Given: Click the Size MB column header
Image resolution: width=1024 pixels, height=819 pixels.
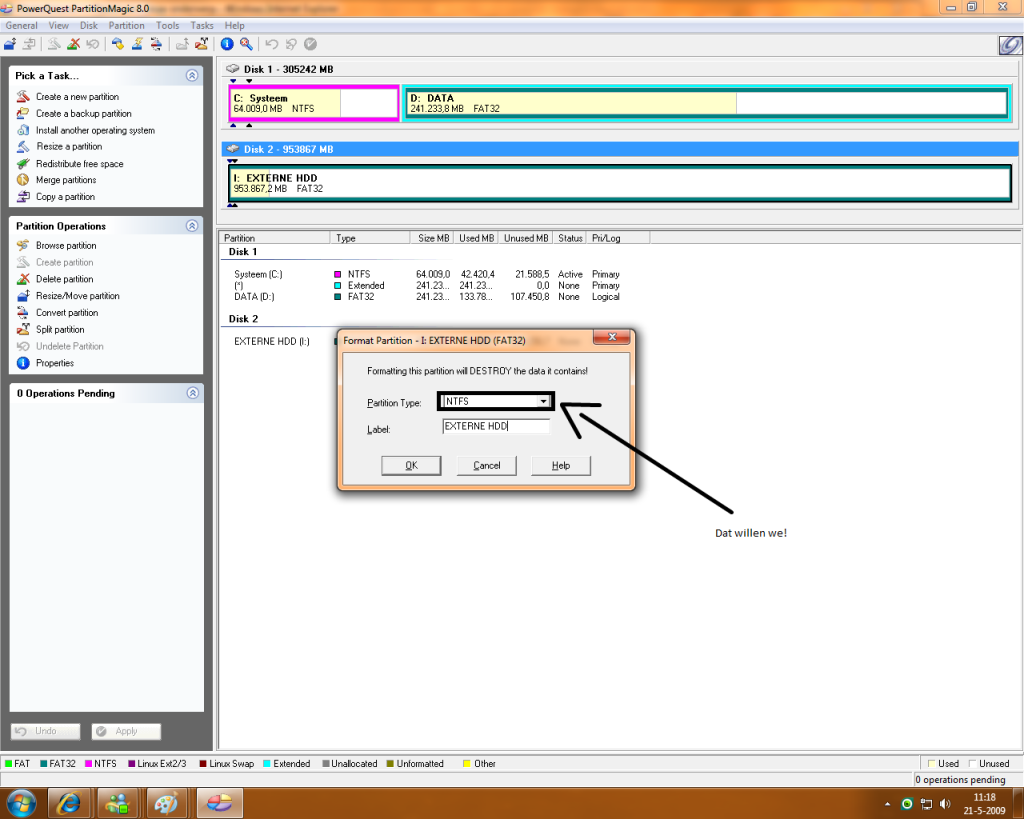Looking at the screenshot, I should [x=432, y=238].
